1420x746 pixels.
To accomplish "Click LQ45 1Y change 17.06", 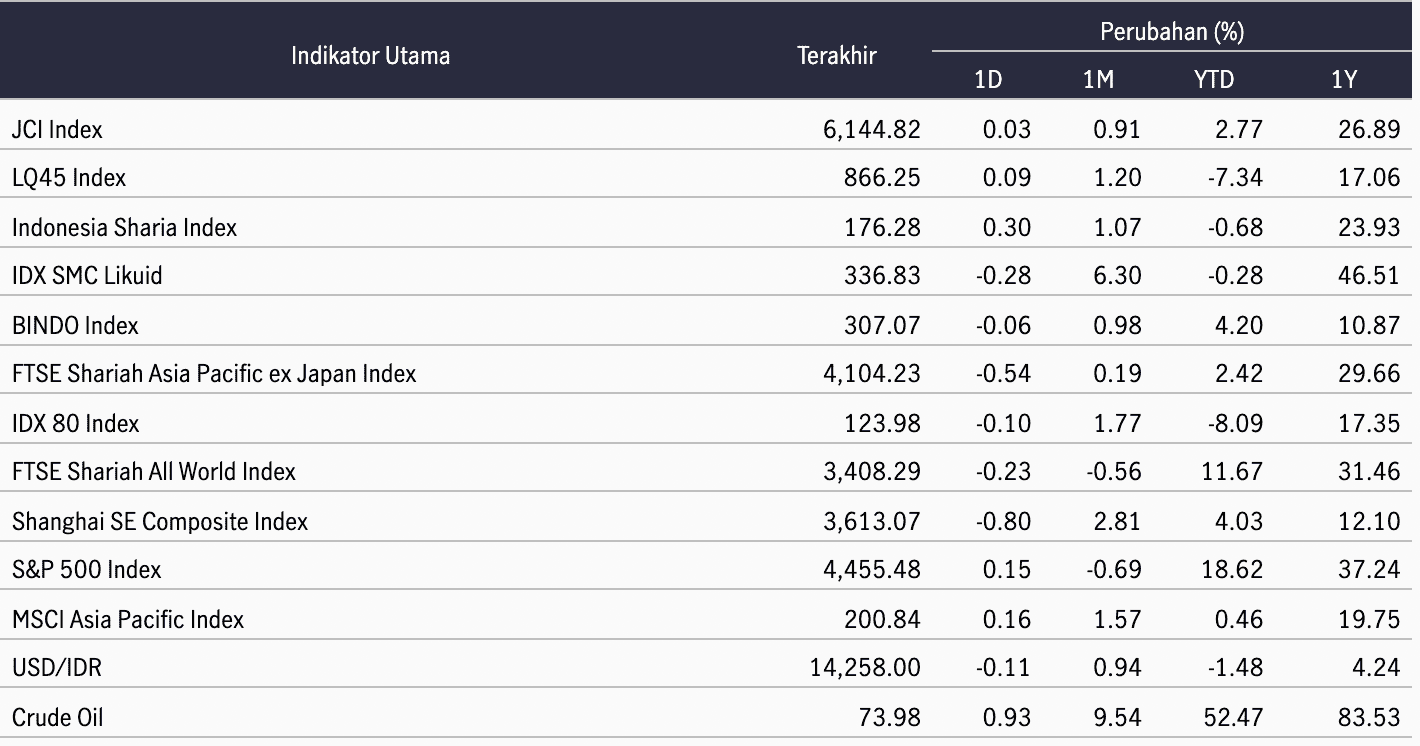I will [1370, 178].
